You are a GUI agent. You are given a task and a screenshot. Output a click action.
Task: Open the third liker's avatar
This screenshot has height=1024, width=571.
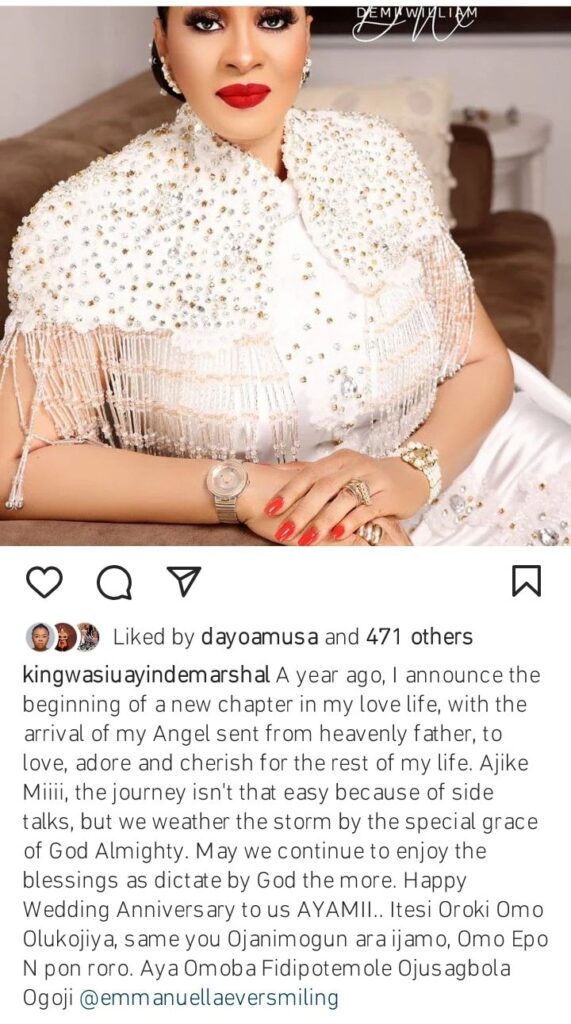pos(88,636)
